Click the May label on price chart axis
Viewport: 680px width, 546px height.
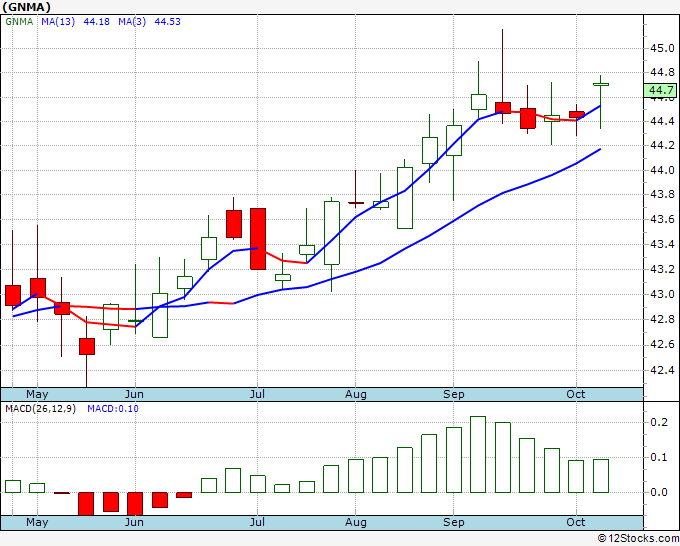click(37, 394)
